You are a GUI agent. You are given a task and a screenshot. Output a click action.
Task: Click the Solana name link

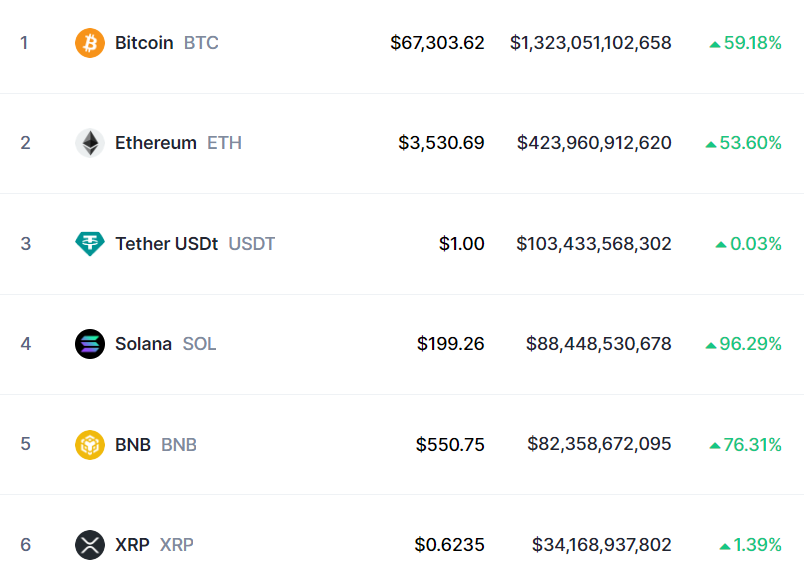coord(143,343)
